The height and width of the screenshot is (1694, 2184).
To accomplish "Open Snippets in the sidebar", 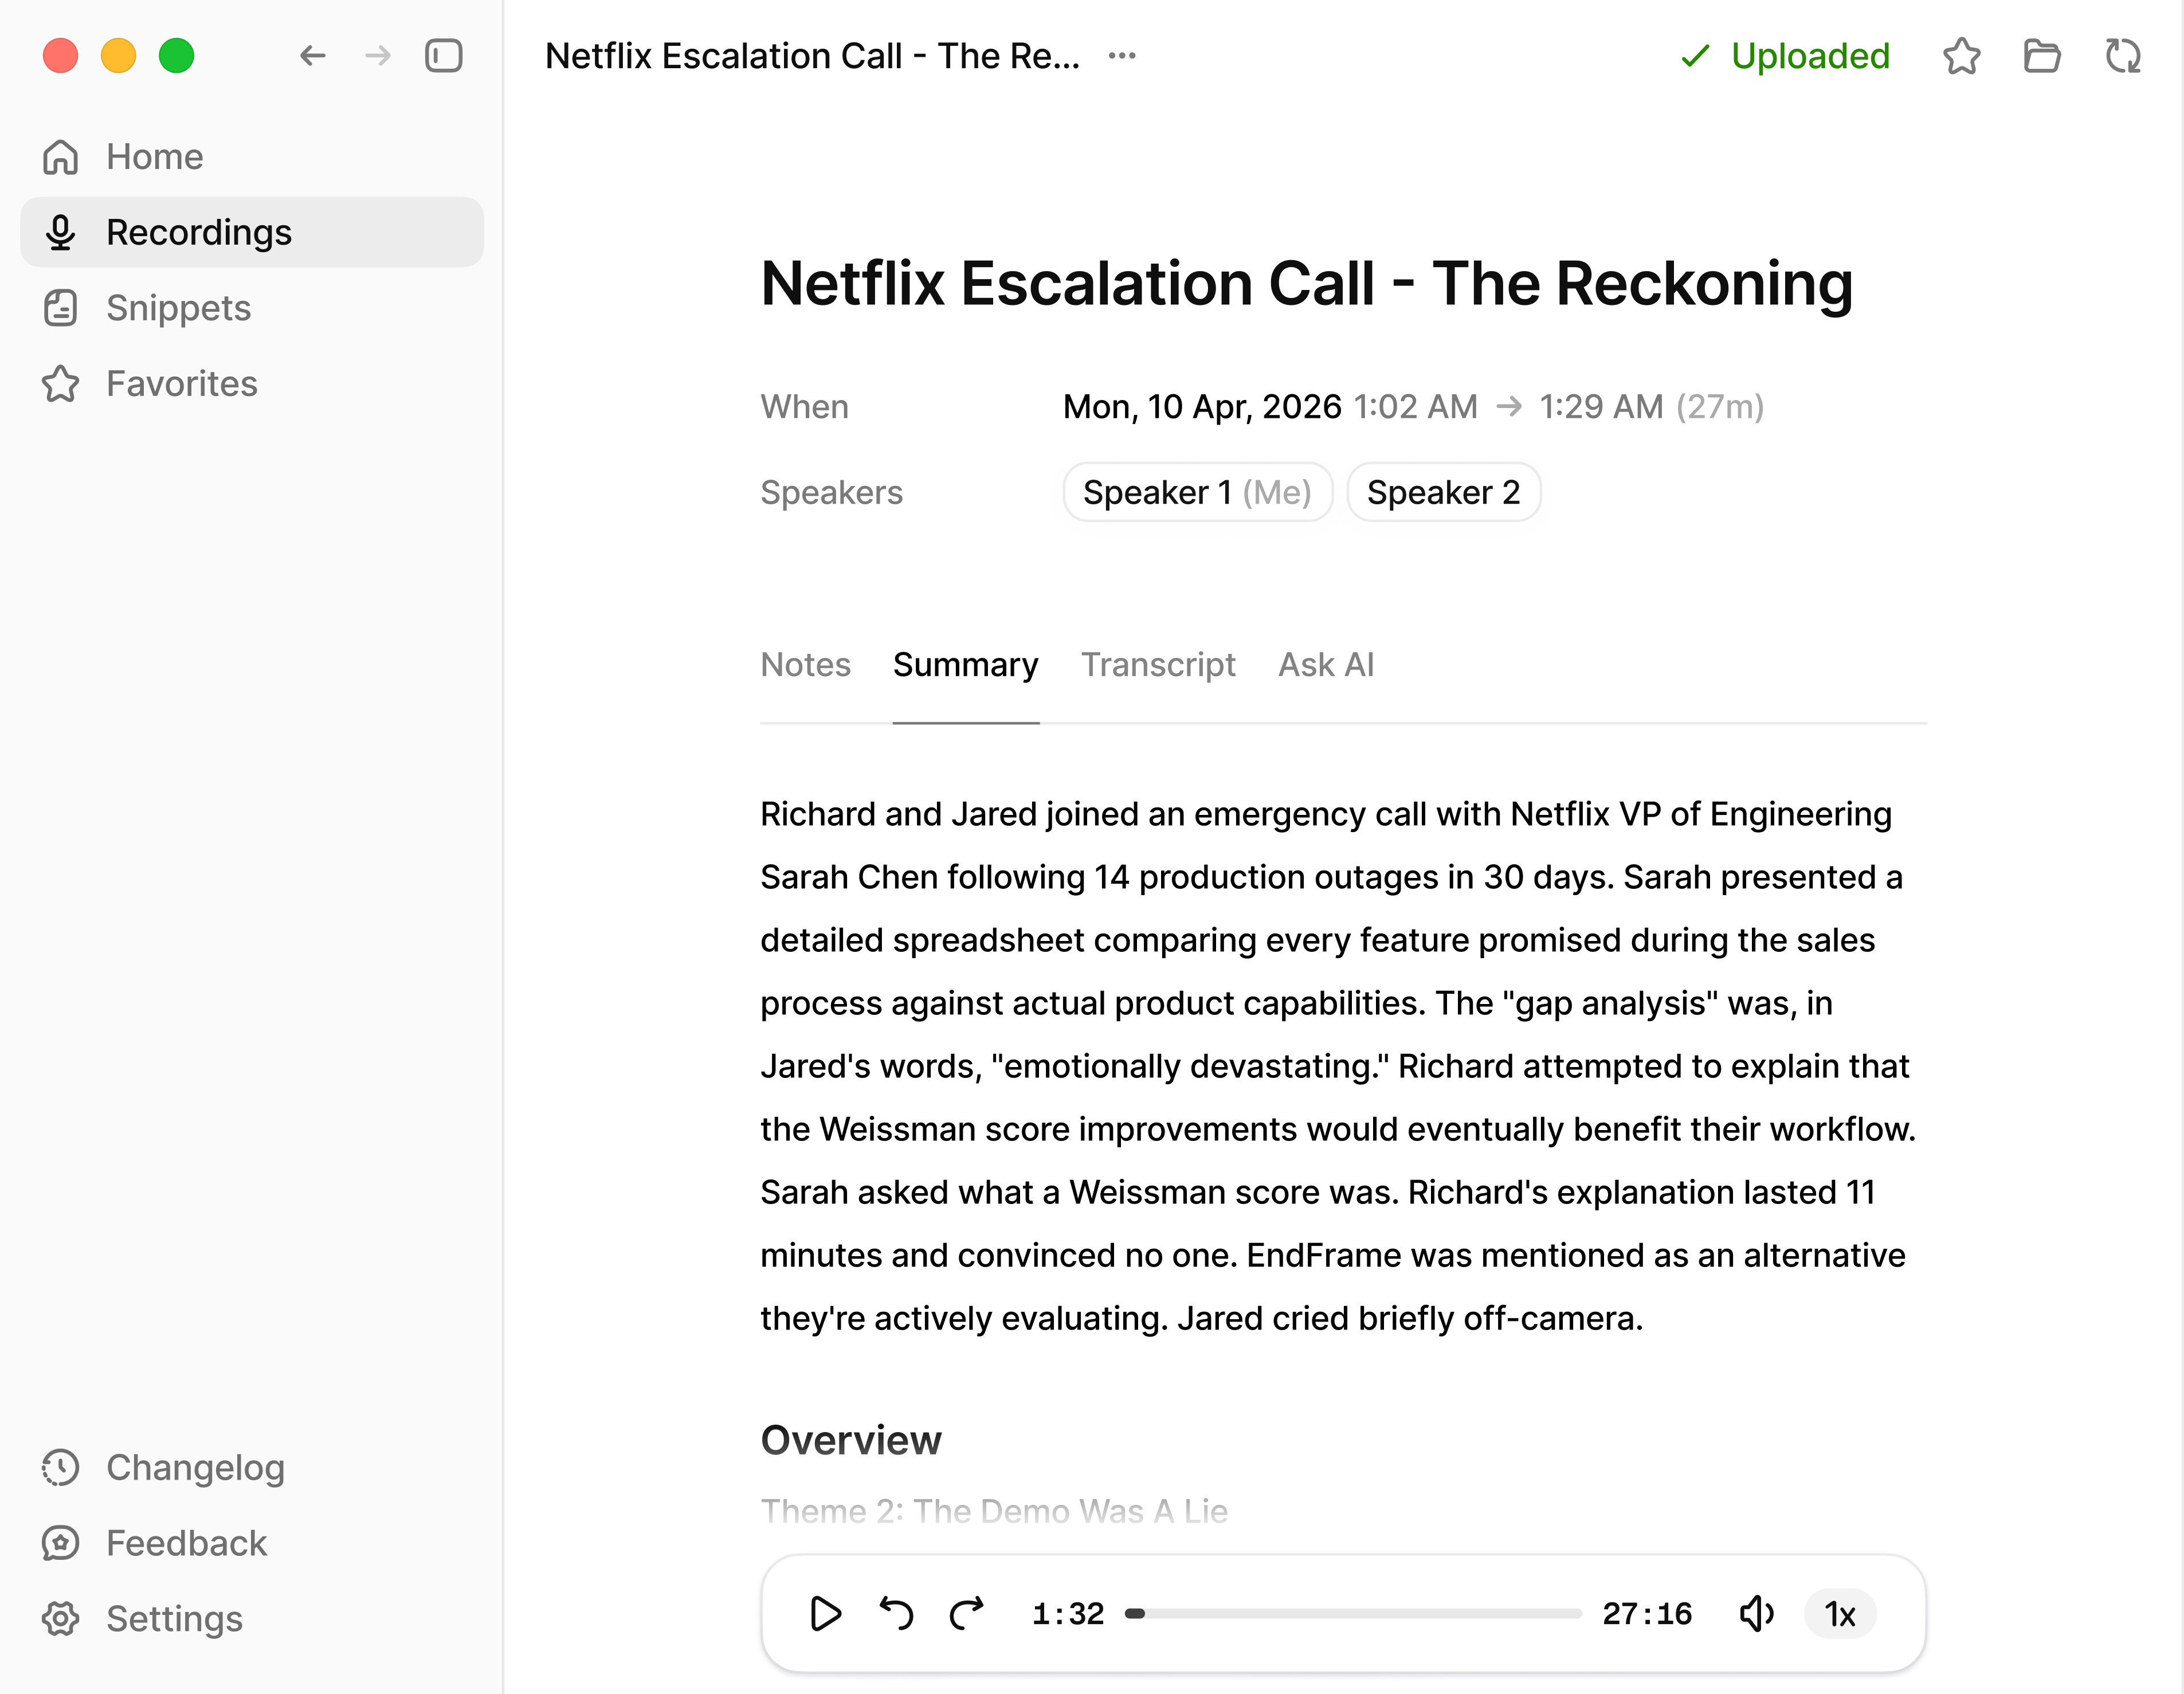I will tap(178, 308).
